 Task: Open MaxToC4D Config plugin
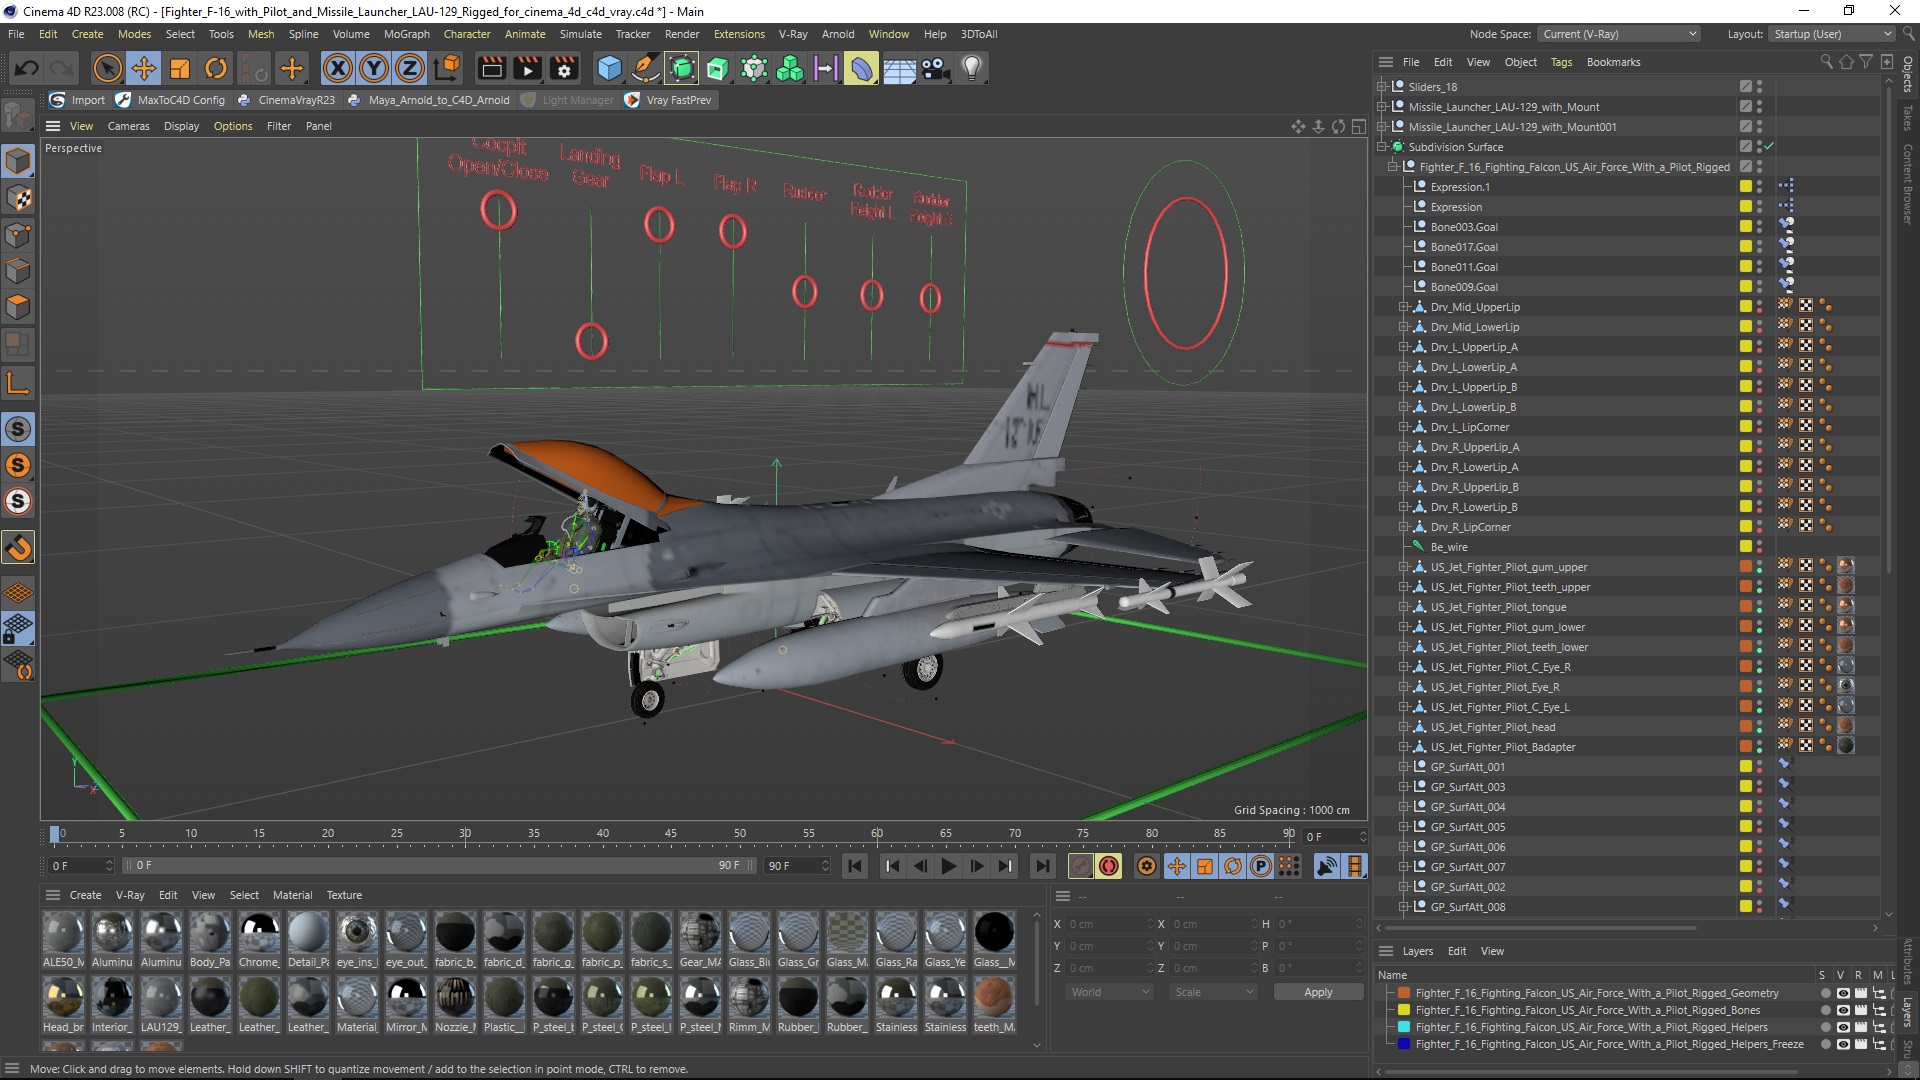(x=170, y=100)
